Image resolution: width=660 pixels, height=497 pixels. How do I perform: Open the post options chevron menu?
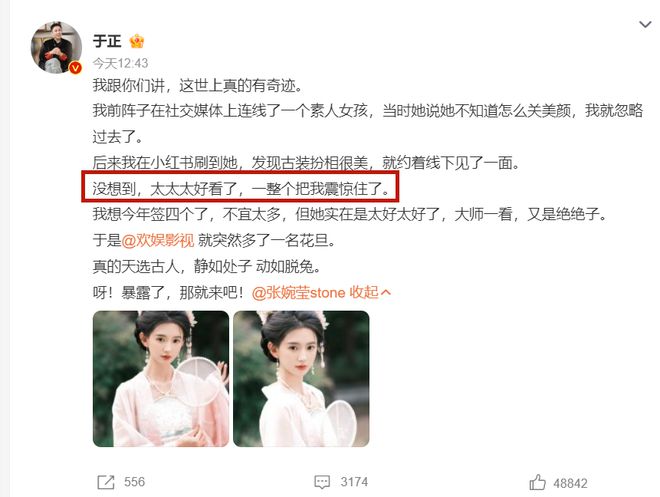point(645,25)
